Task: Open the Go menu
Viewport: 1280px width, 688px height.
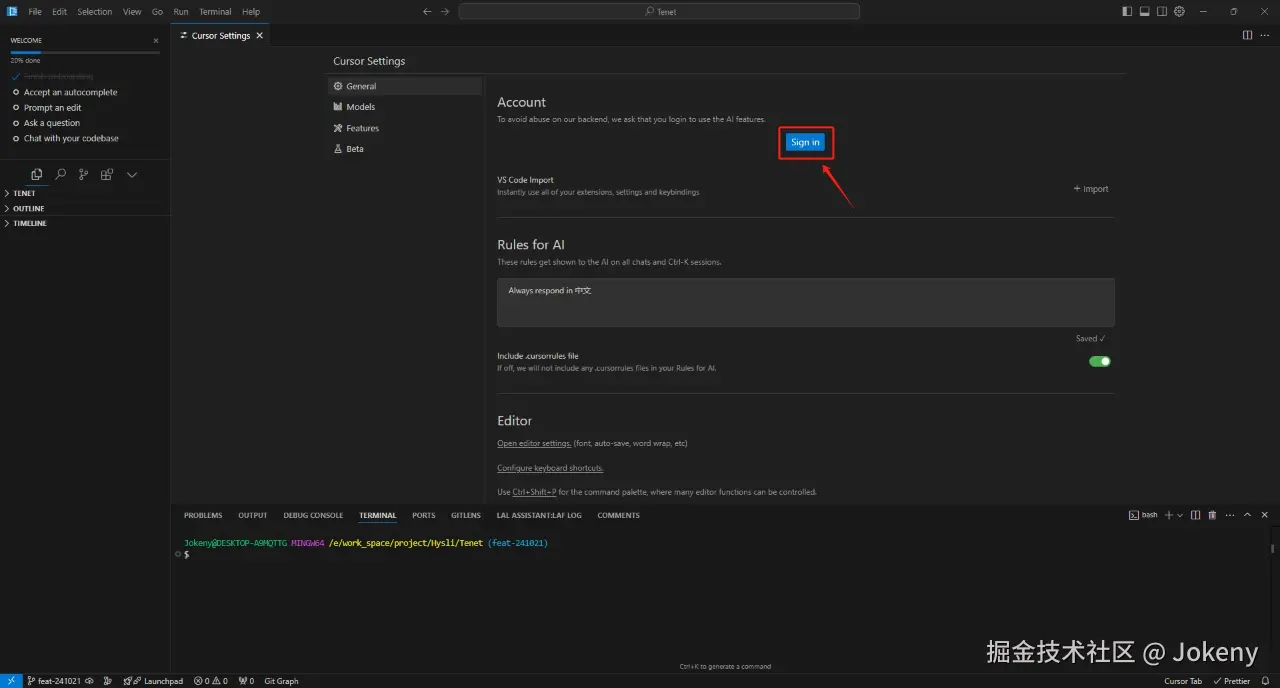Action: pyautogui.click(x=157, y=12)
